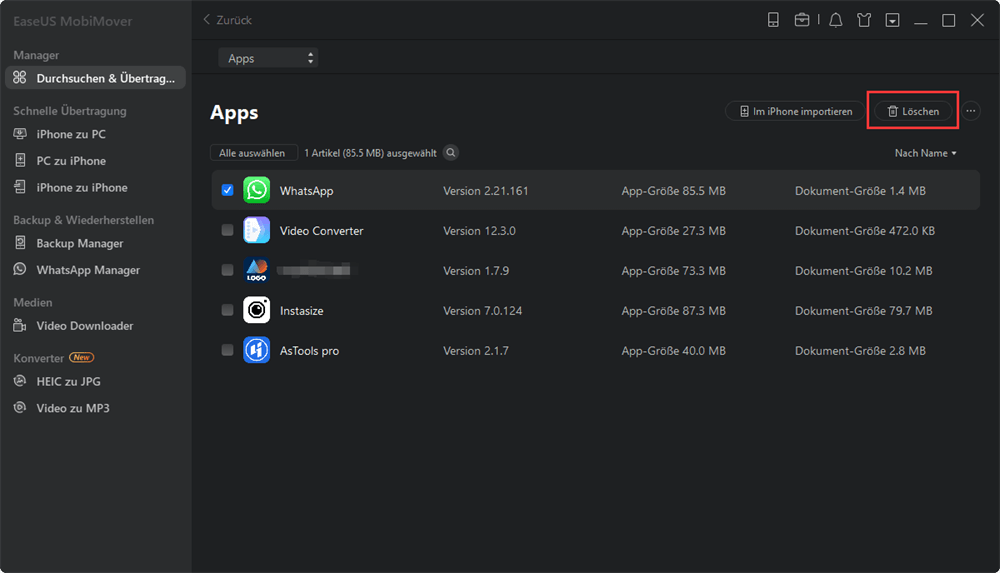Click App-Größe 40.0 MB text
This screenshot has width=1000, height=573.
click(x=673, y=351)
